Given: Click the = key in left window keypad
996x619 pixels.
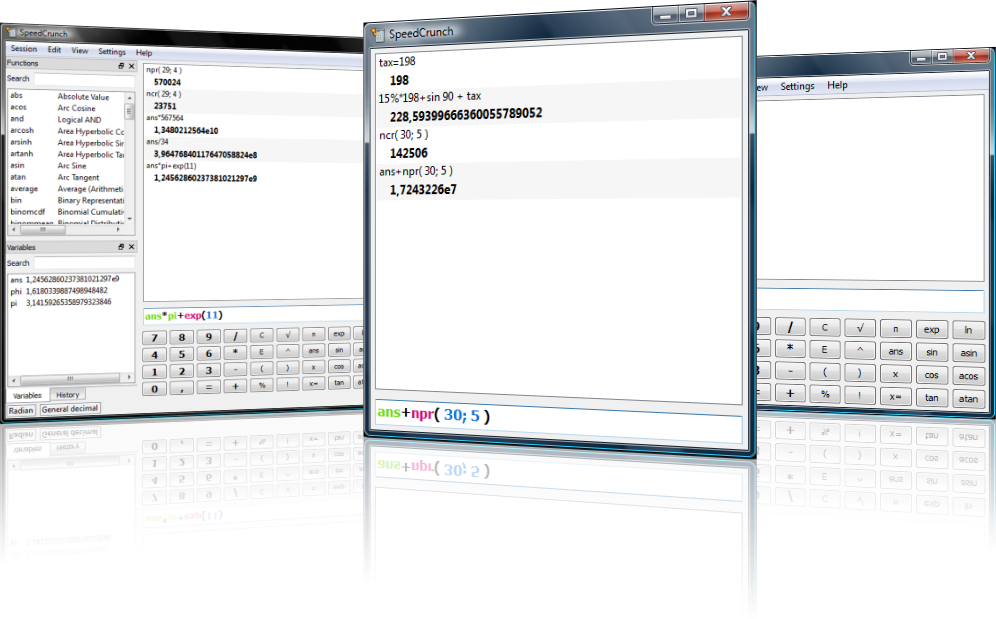Looking at the screenshot, I should [208, 387].
